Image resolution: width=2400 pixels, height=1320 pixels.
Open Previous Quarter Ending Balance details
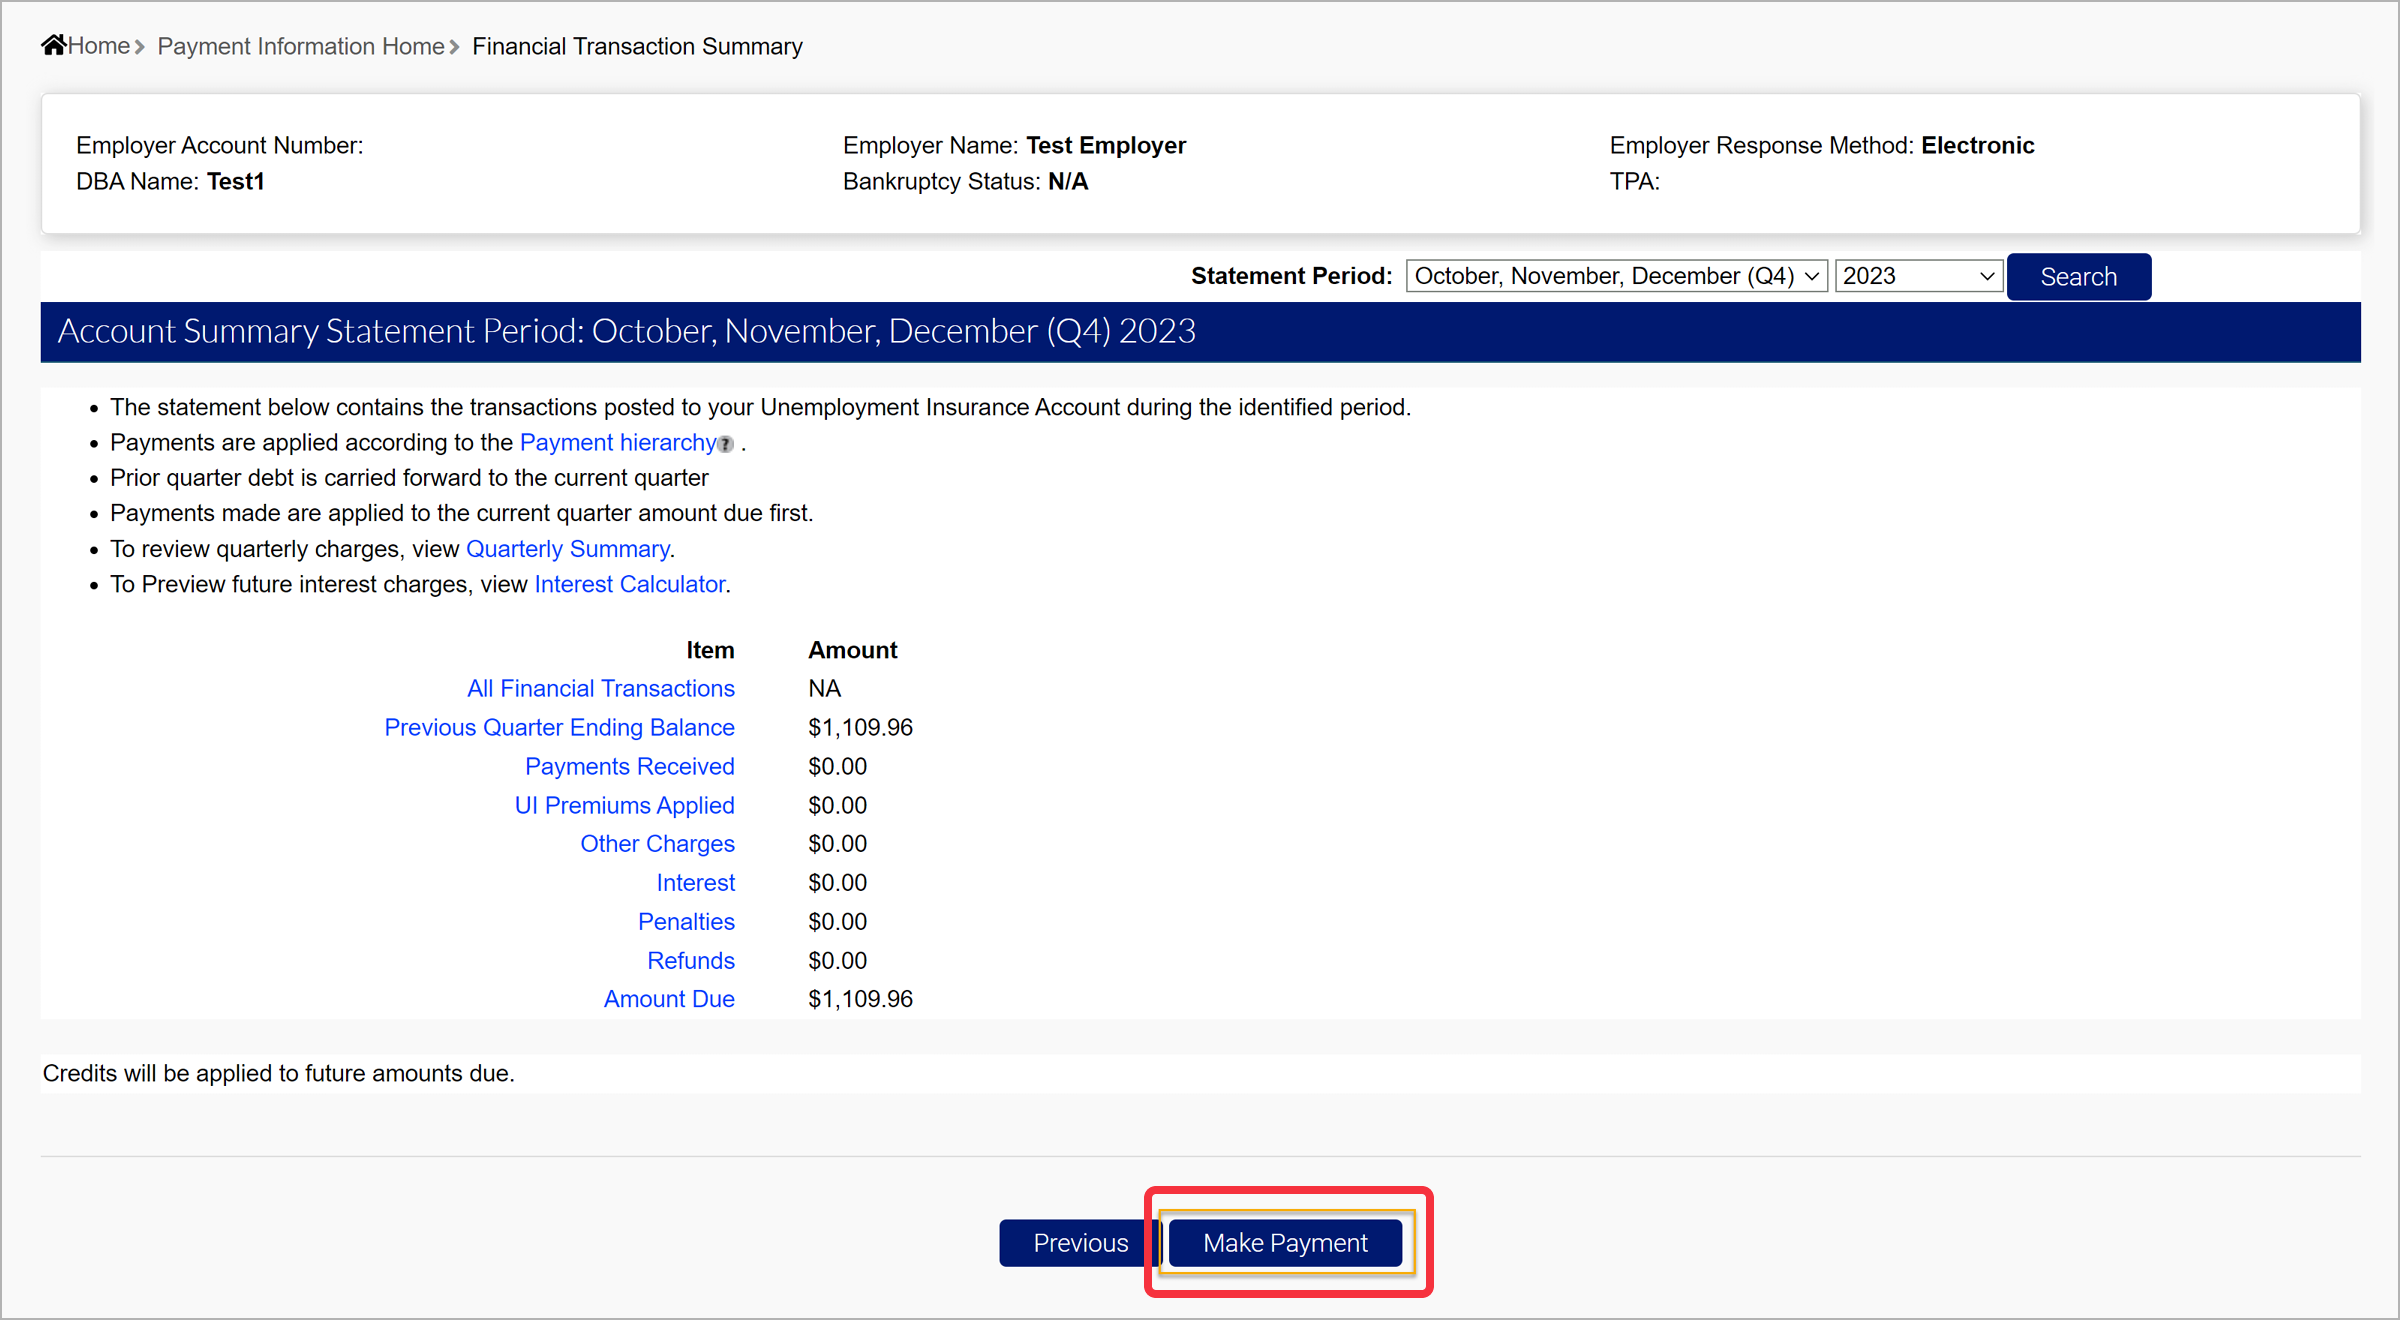click(559, 728)
